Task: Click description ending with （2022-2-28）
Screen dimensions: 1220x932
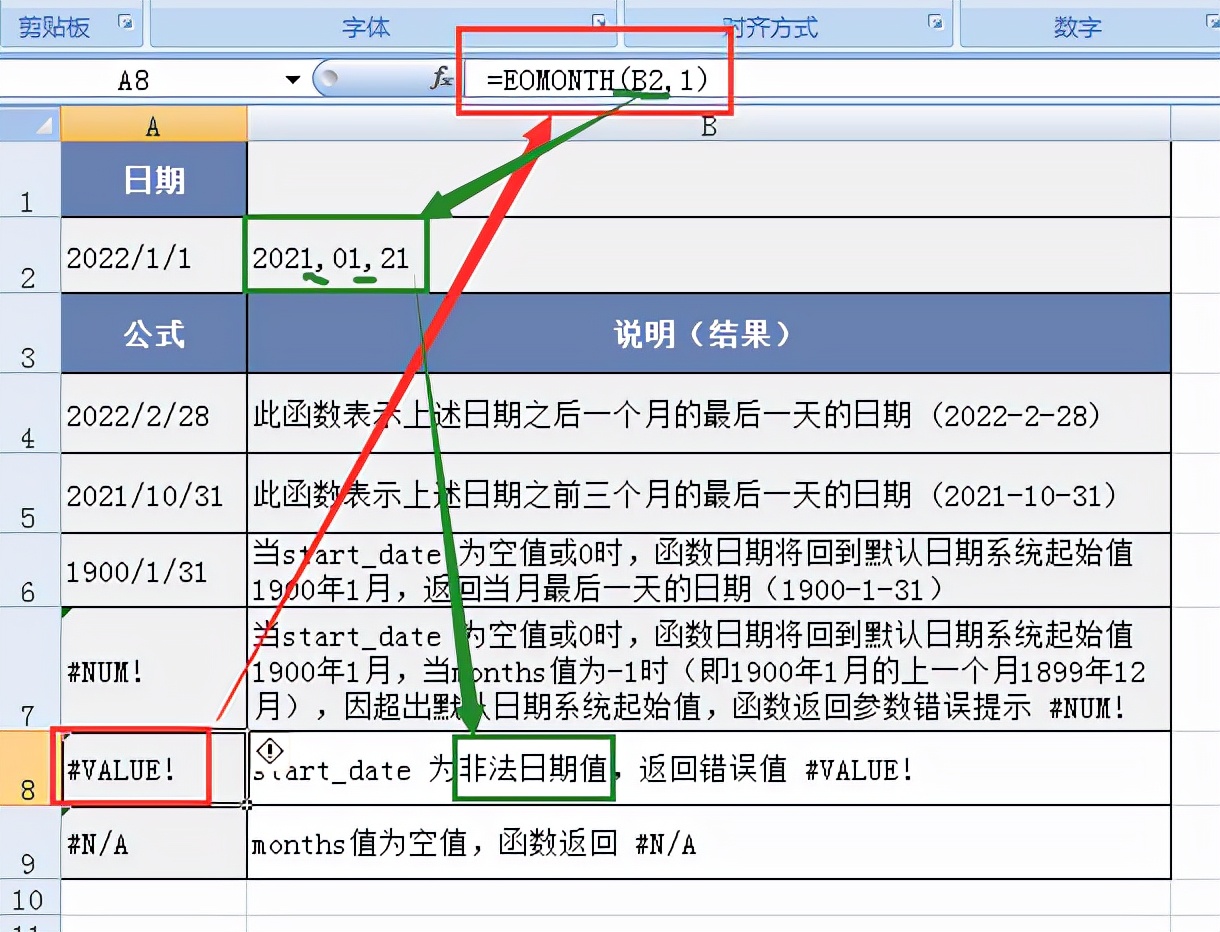Action: [708, 414]
